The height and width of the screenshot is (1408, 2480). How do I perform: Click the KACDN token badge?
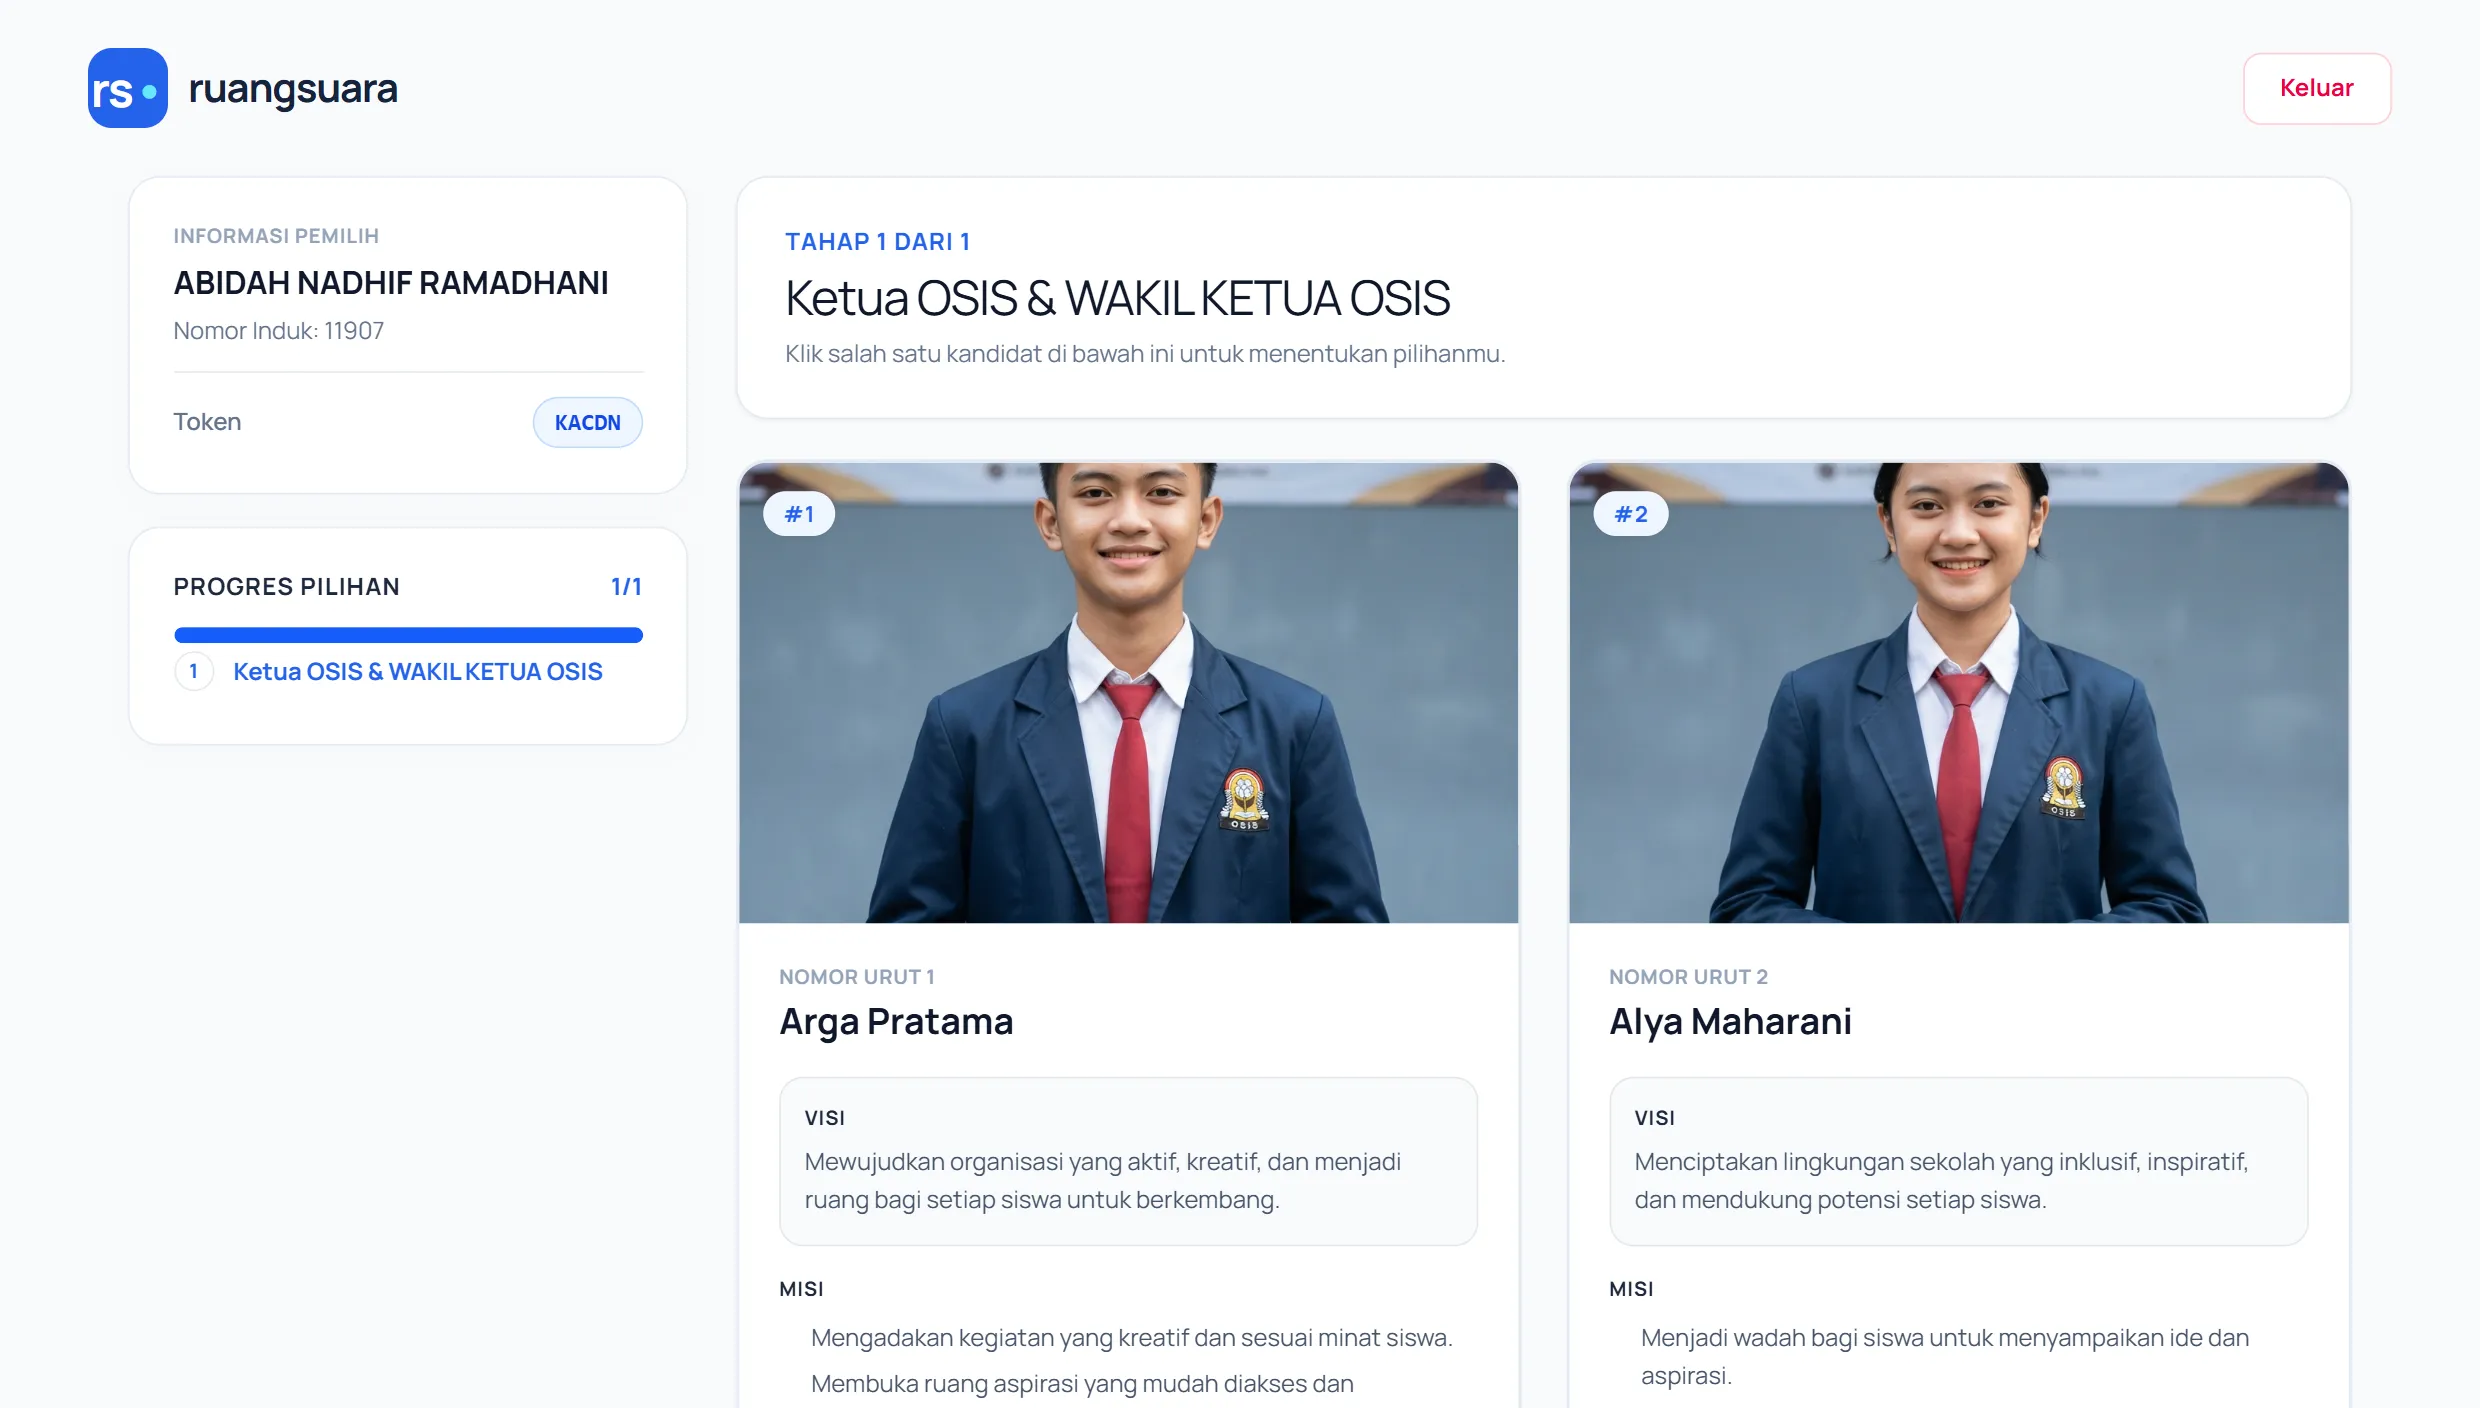pyautogui.click(x=587, y=422)
